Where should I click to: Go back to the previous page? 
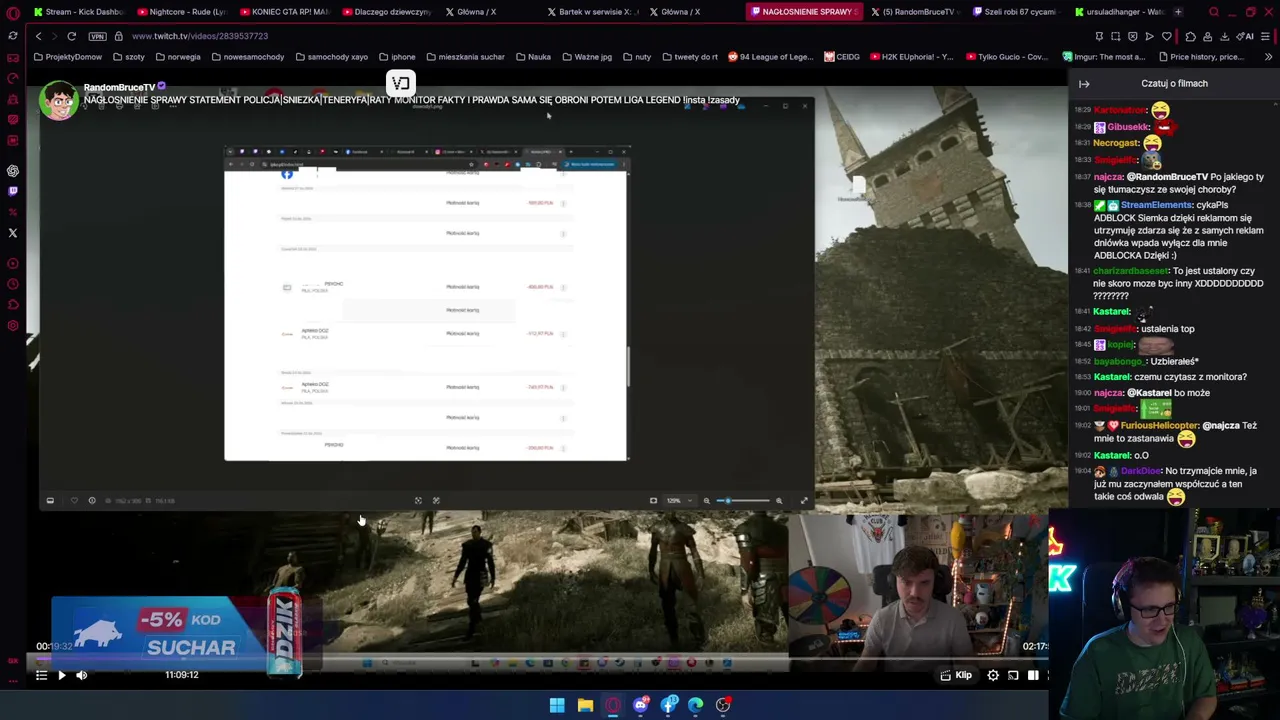click(x=38, y=36)
